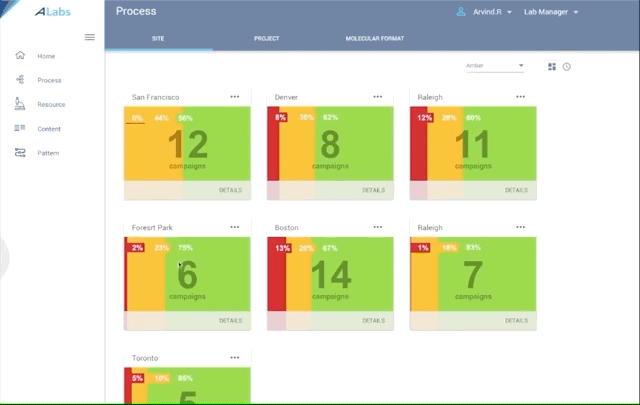
Task: Click the 8 campaigns count on Denver
Action: point(330,144)
